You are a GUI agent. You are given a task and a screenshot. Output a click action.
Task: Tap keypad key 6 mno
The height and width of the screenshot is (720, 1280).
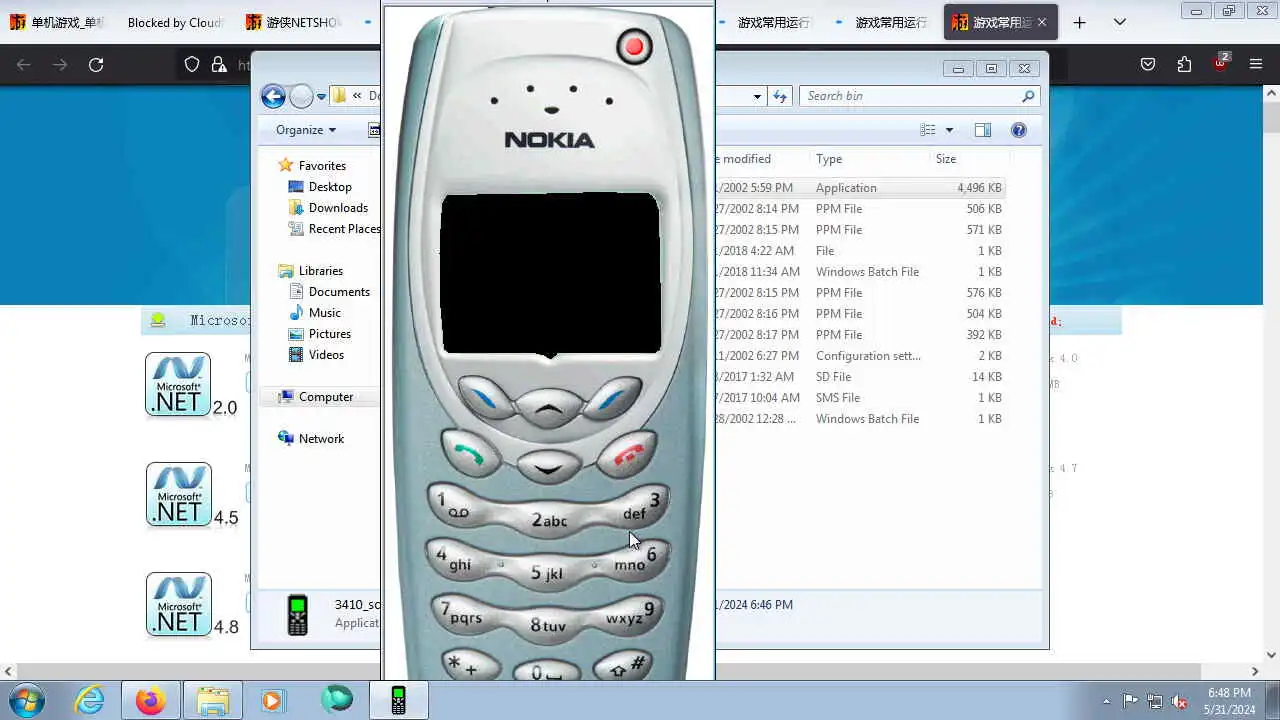[636, 559]
